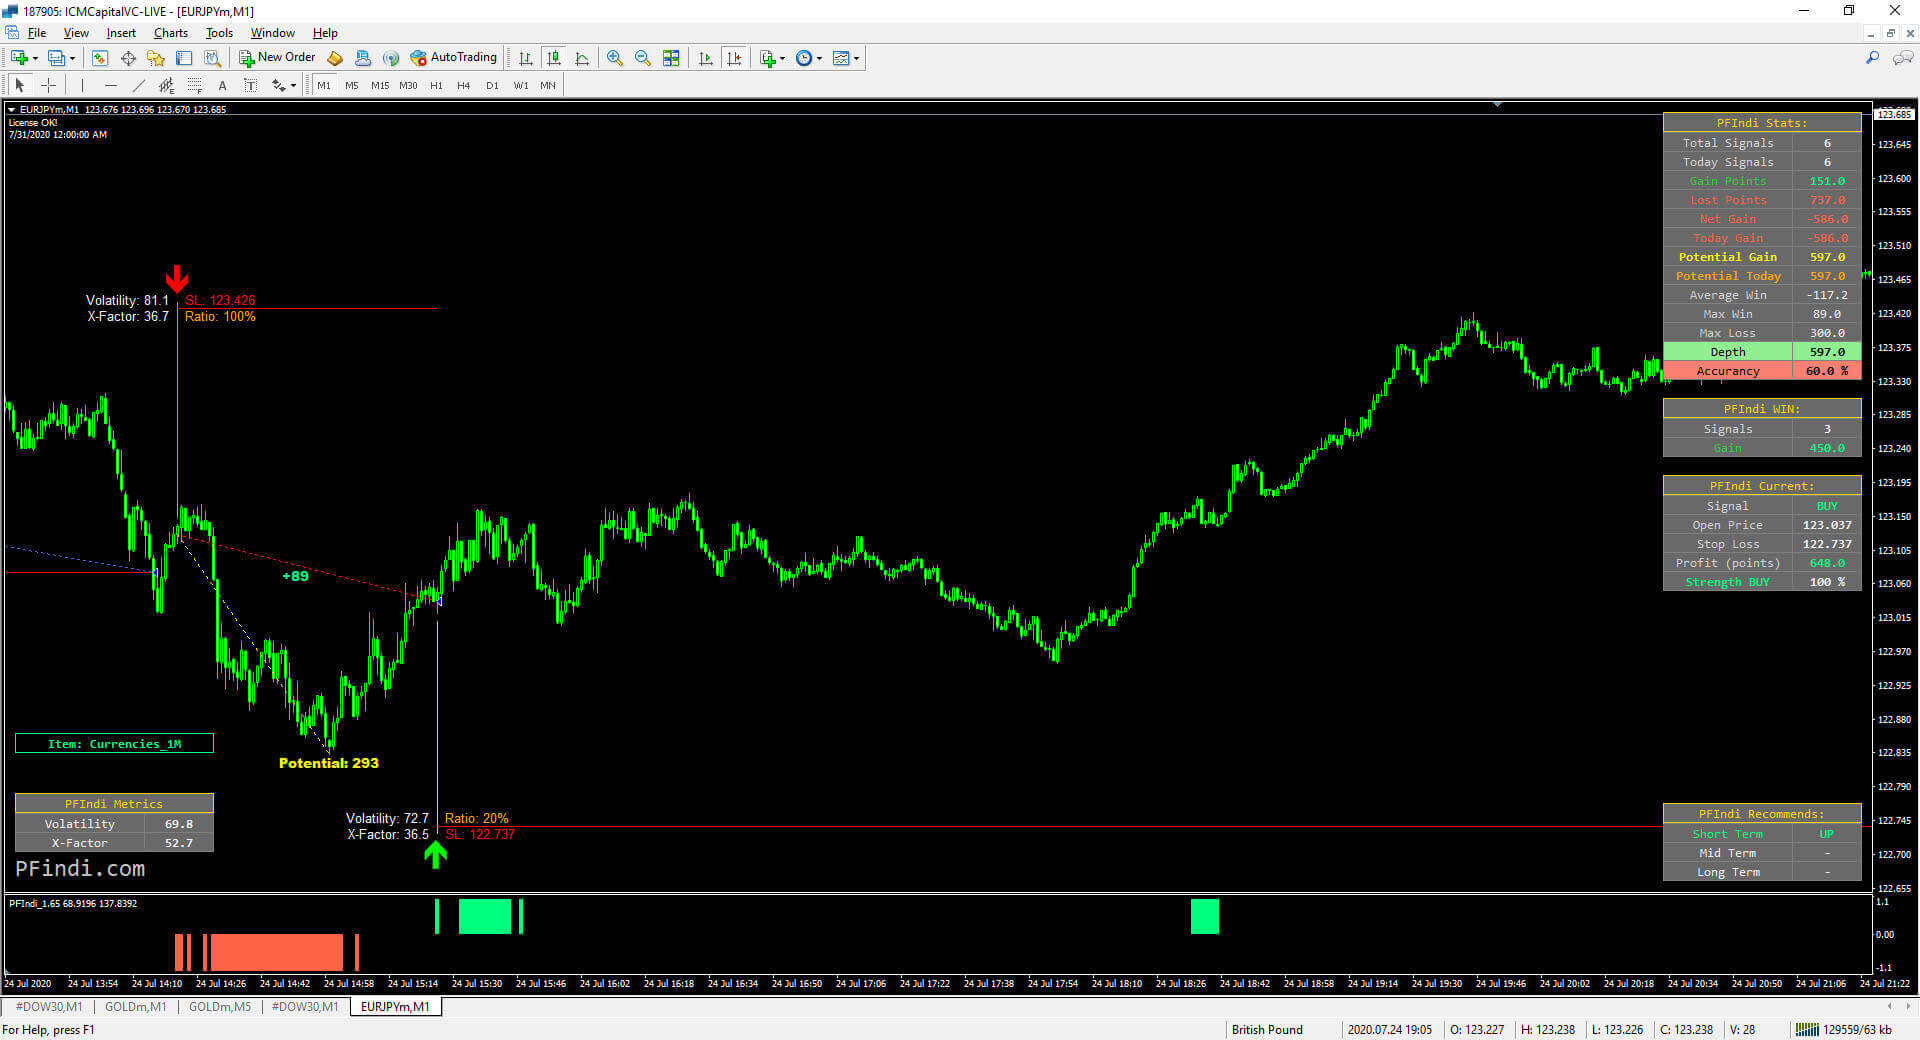Click the green buy arrow signal marker
The image size is (1920, 1040).
(435, 855)
